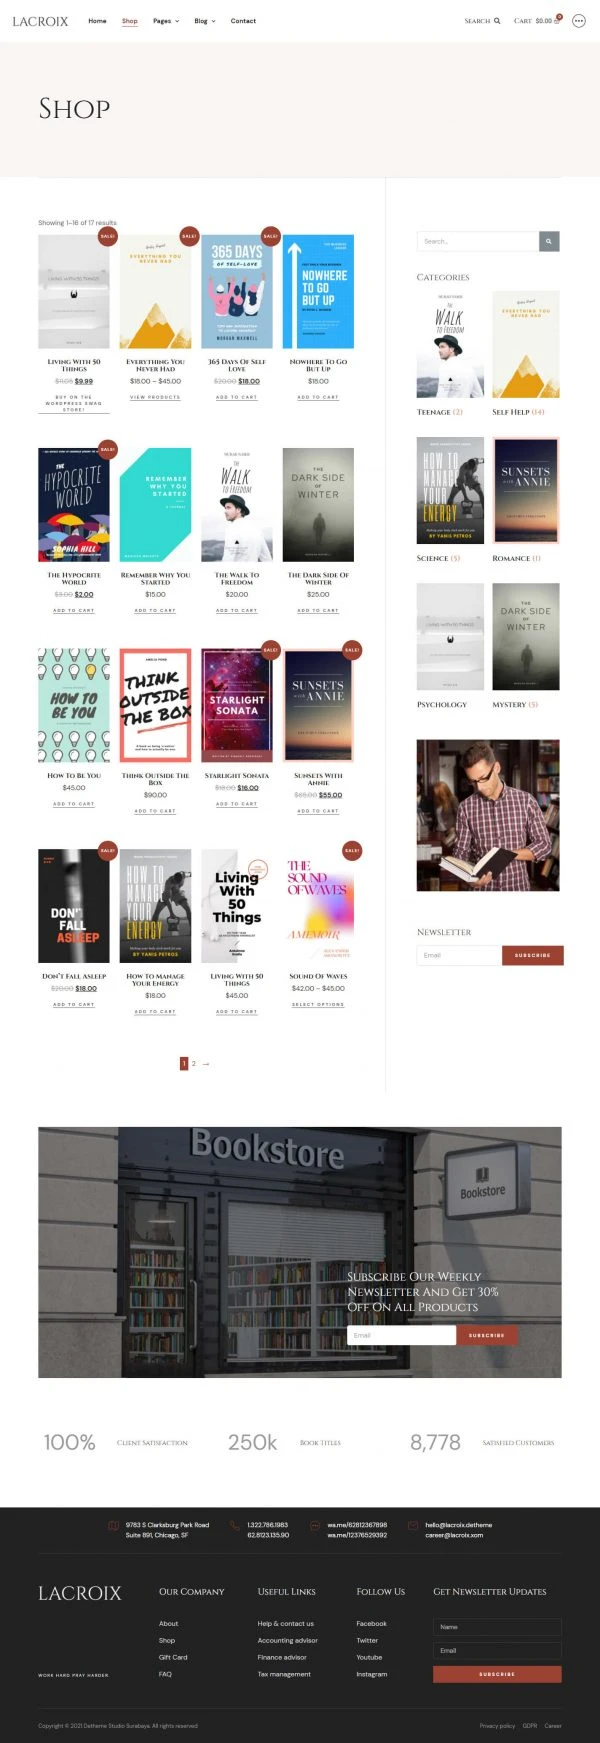Expand the Blog dropdown menu
This screenshot has height=1743, width=600.
click(x=205, y=21)
